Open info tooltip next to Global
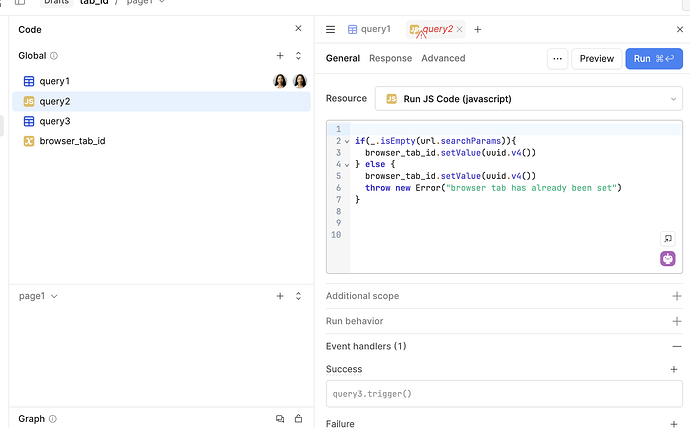This screenshot has height=428, width=690. [x=54, y=56]
